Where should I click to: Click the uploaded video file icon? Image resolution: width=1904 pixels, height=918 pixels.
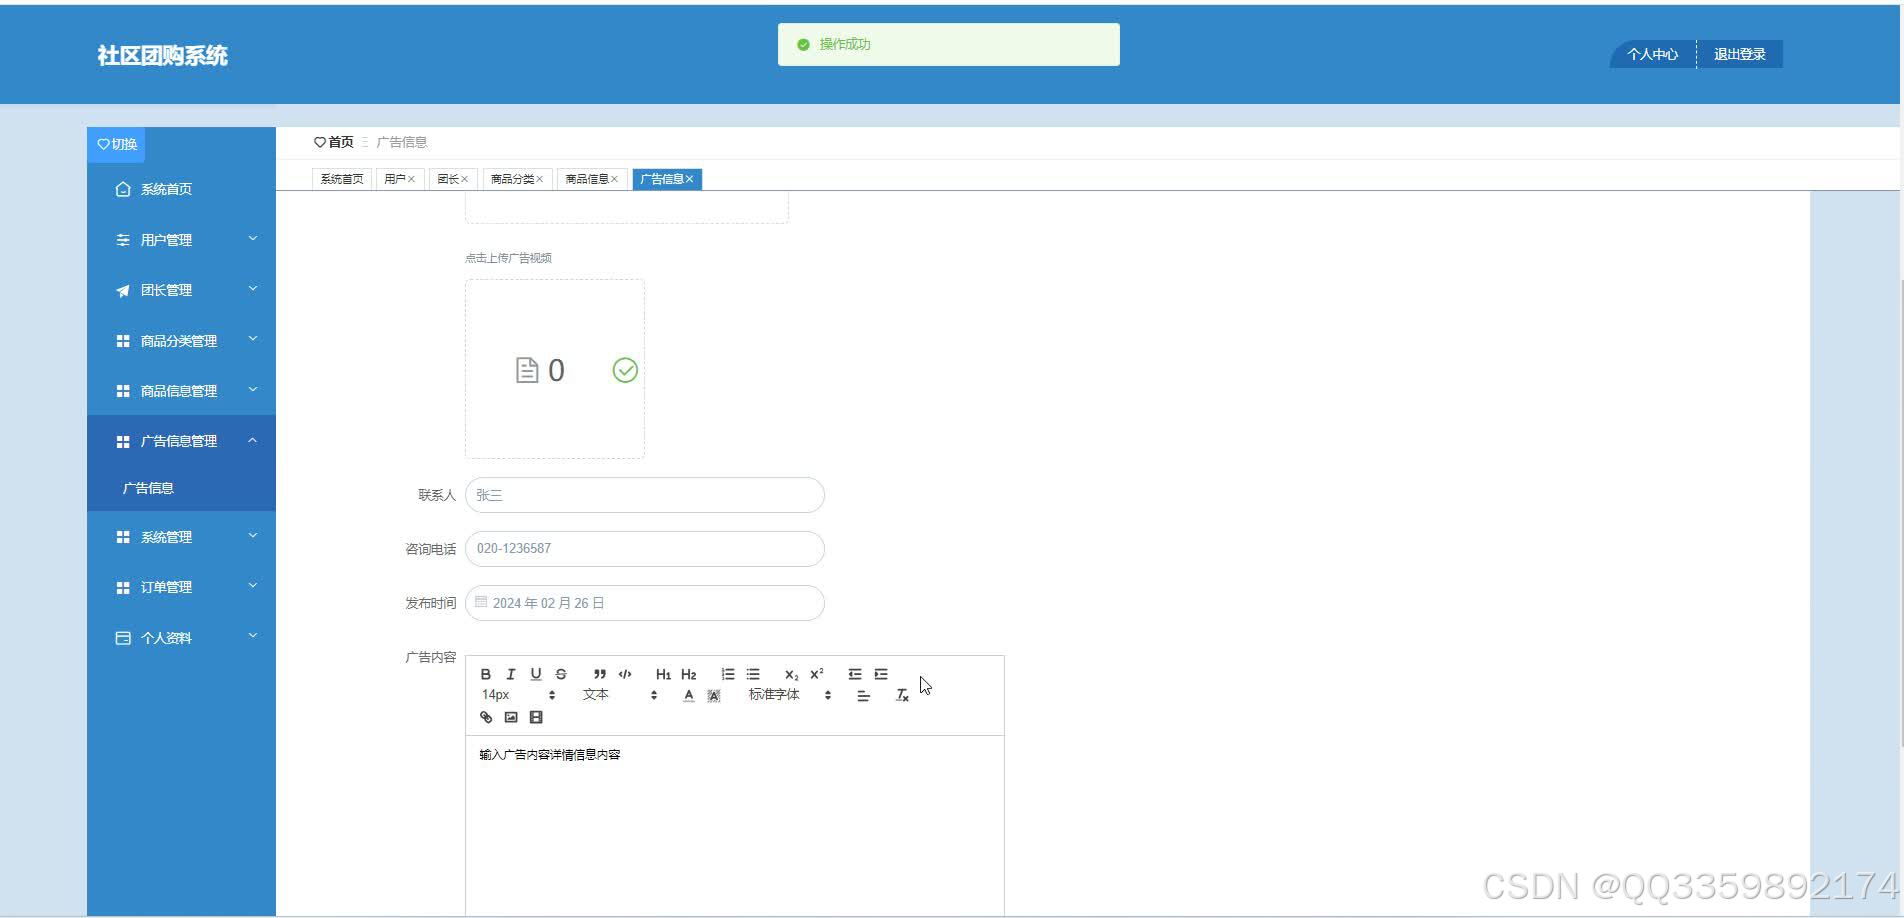527,370
